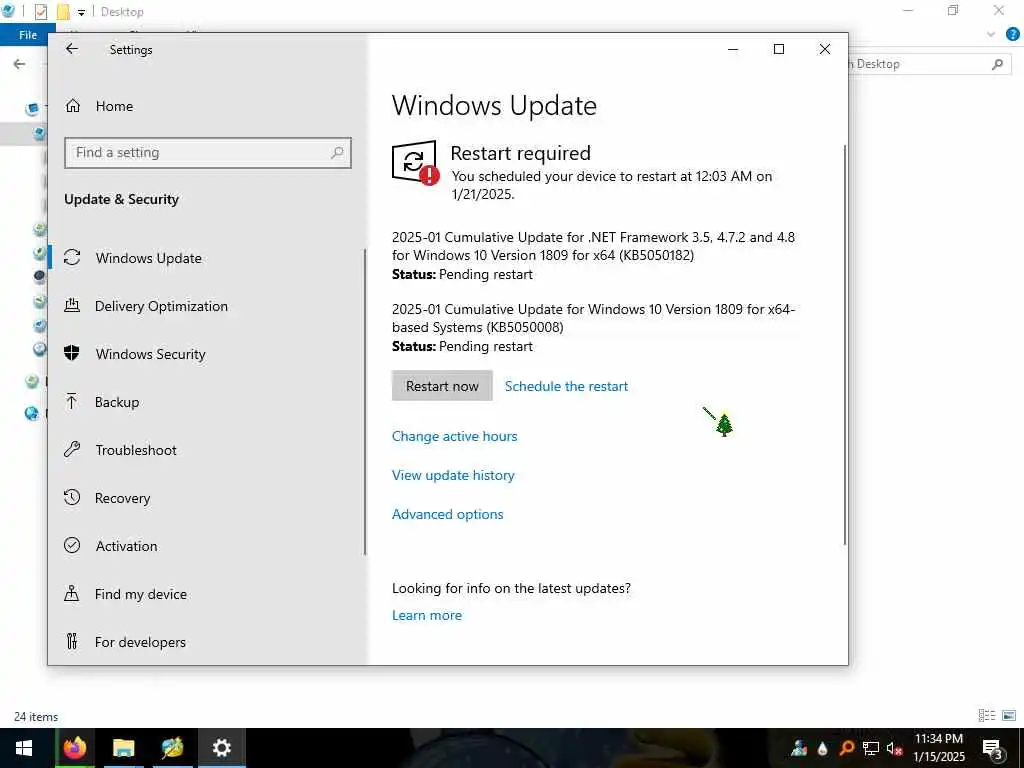Click the Update & Security heading
This screenshot has height=768, width=1024.
(121, 200)
